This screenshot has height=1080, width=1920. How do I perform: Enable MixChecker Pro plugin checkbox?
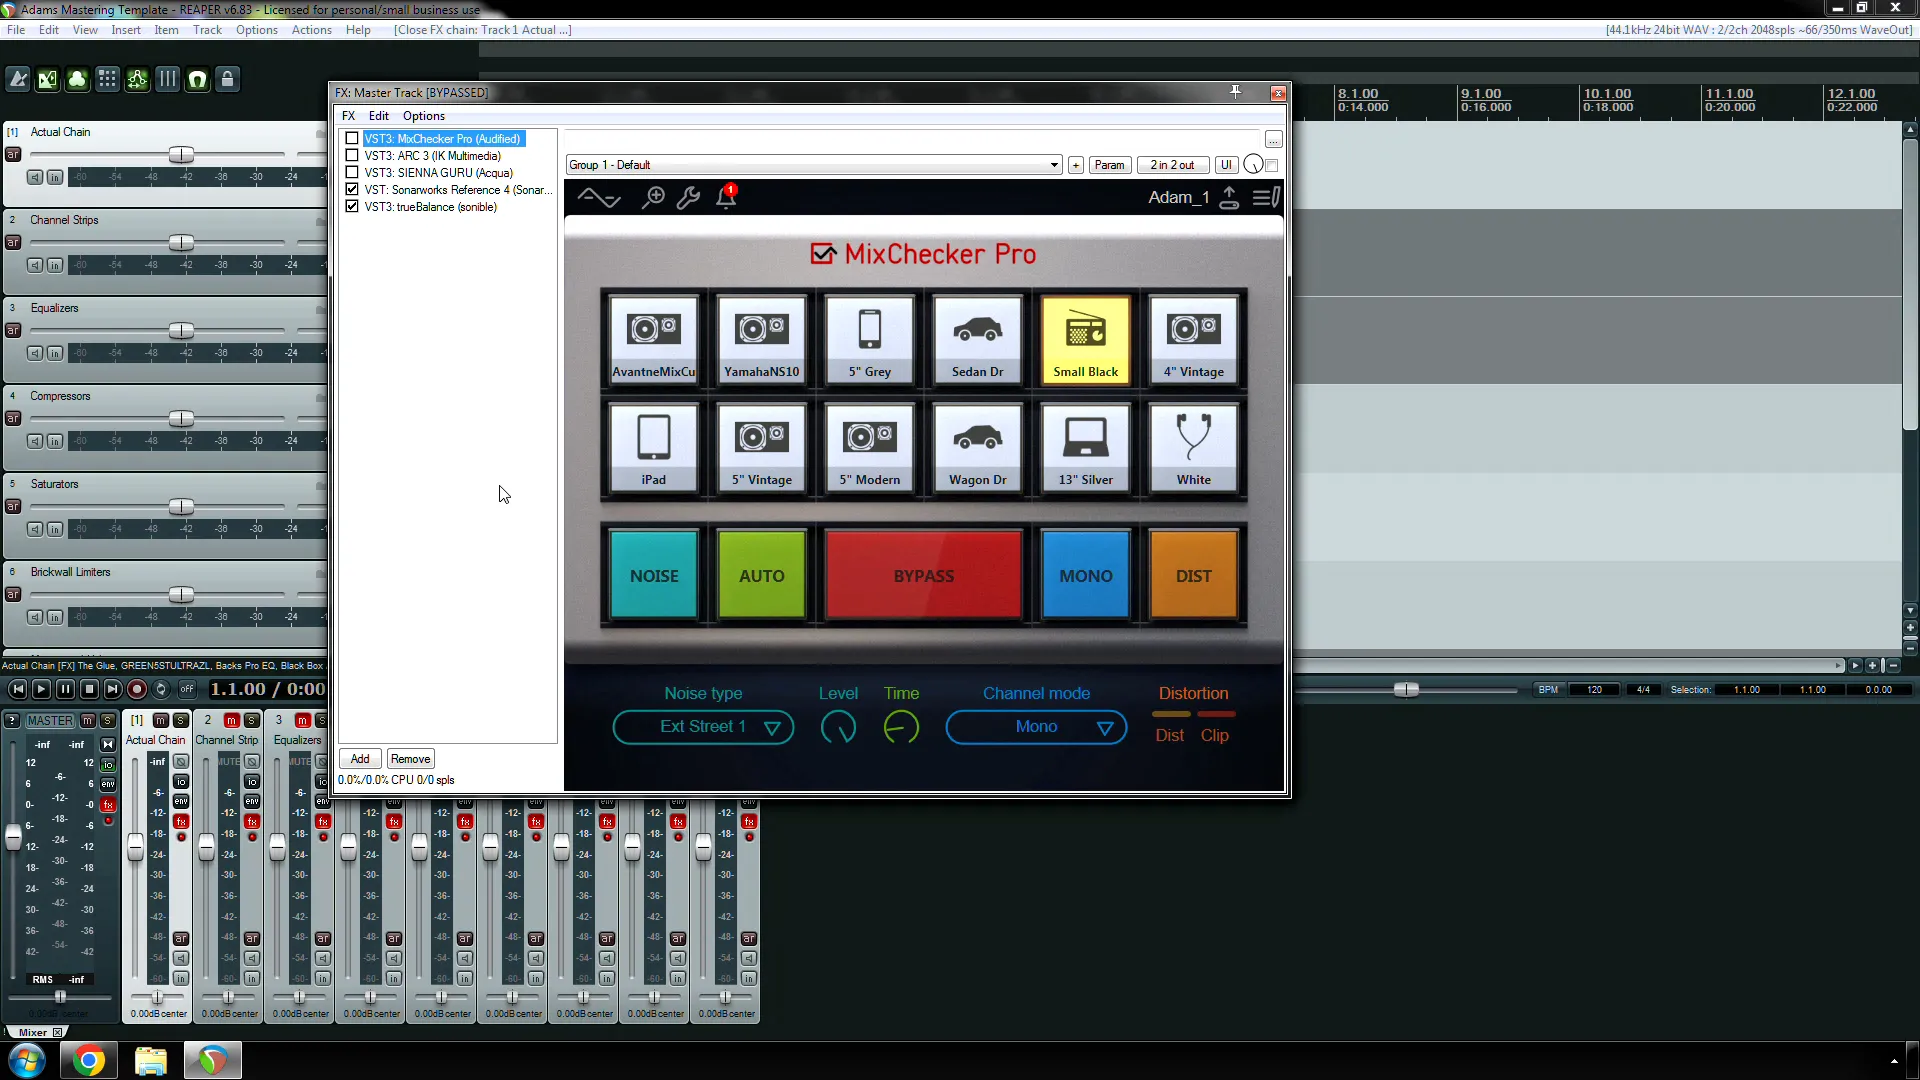pyautogui.click(x=352, y=139)
